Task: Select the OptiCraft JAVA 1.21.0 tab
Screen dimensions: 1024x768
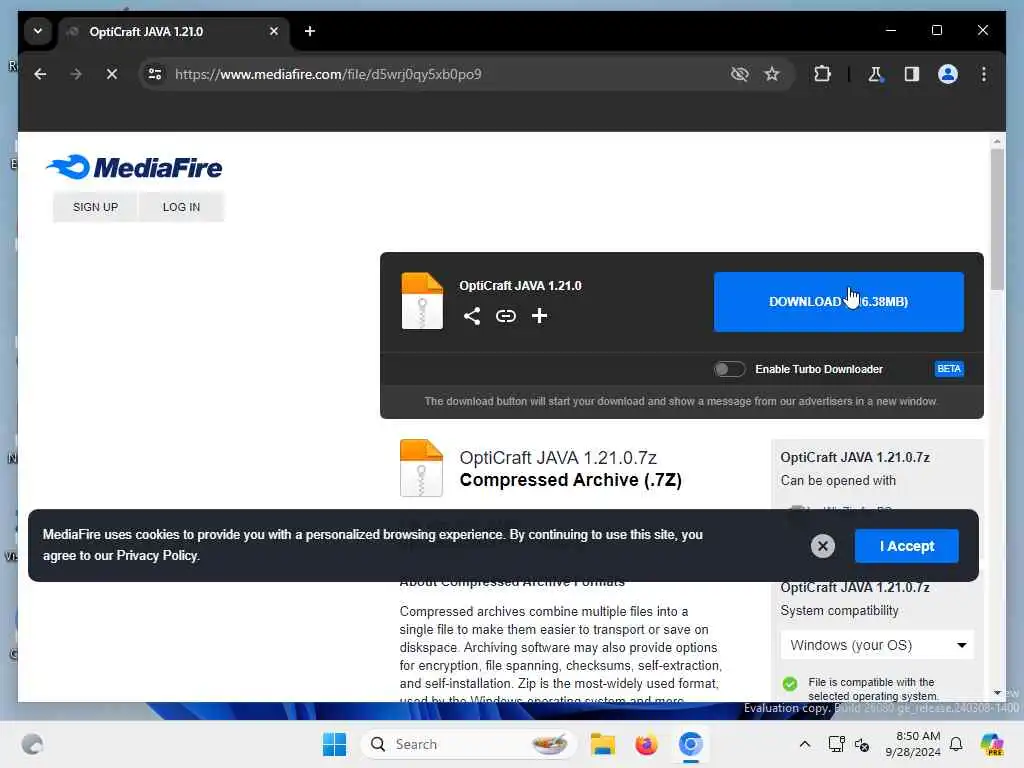Action: click(174, 31)
